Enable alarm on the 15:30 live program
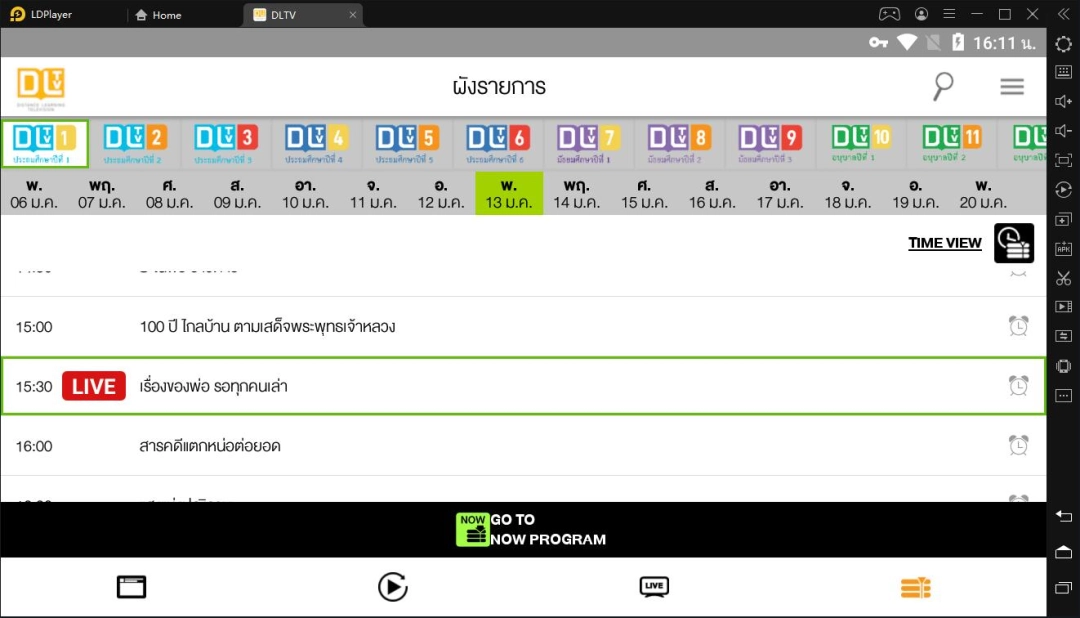The height and width of the screenshot is (618, 1080). (1018, 386)
